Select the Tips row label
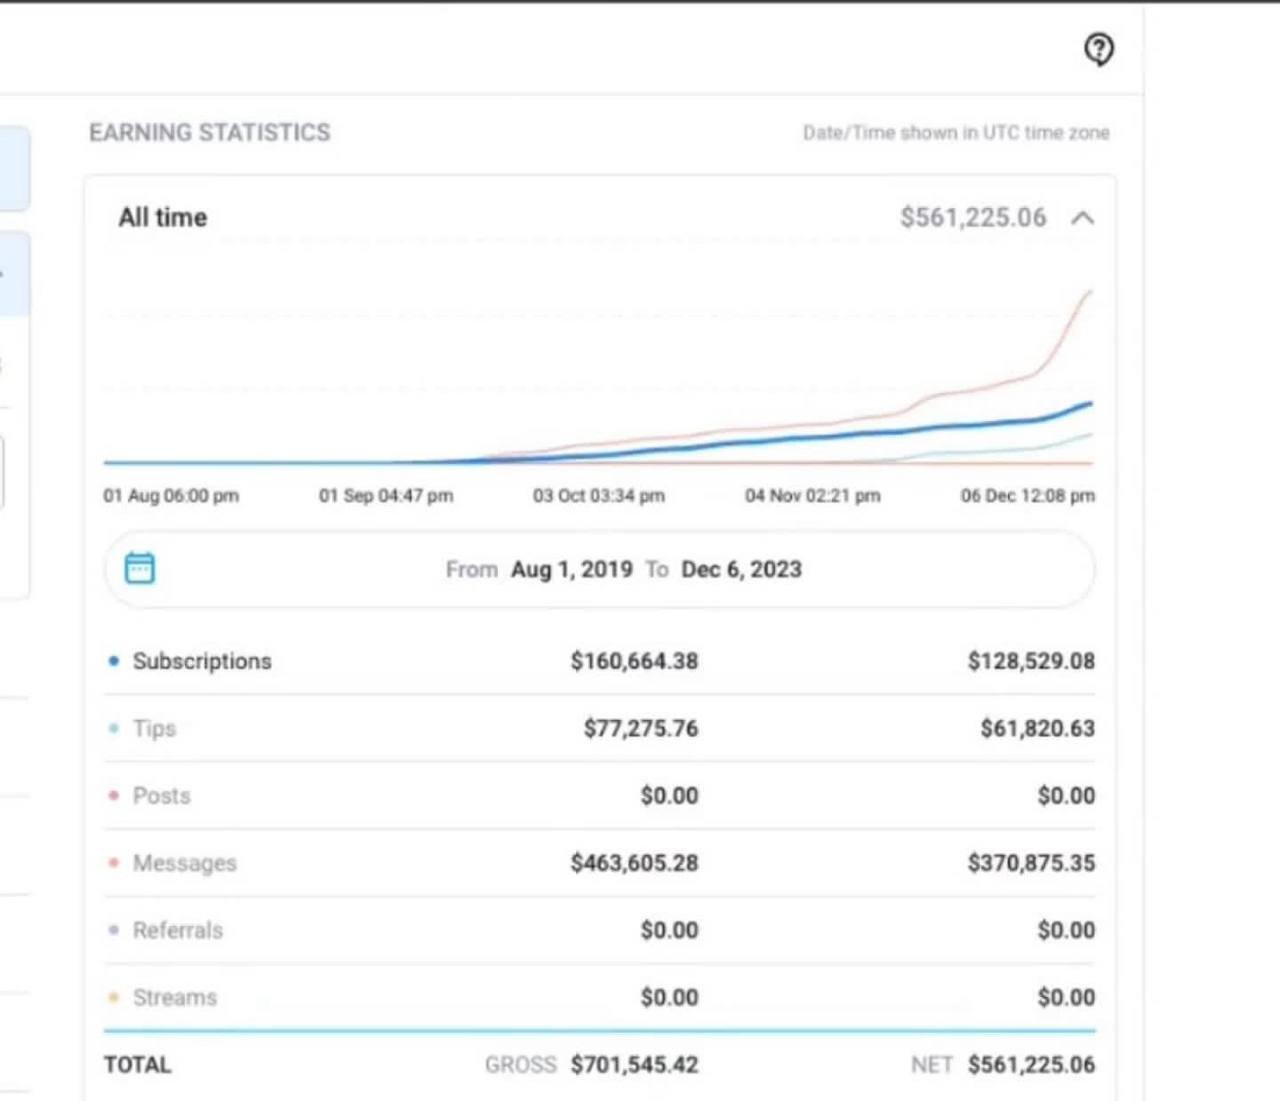 155,728
